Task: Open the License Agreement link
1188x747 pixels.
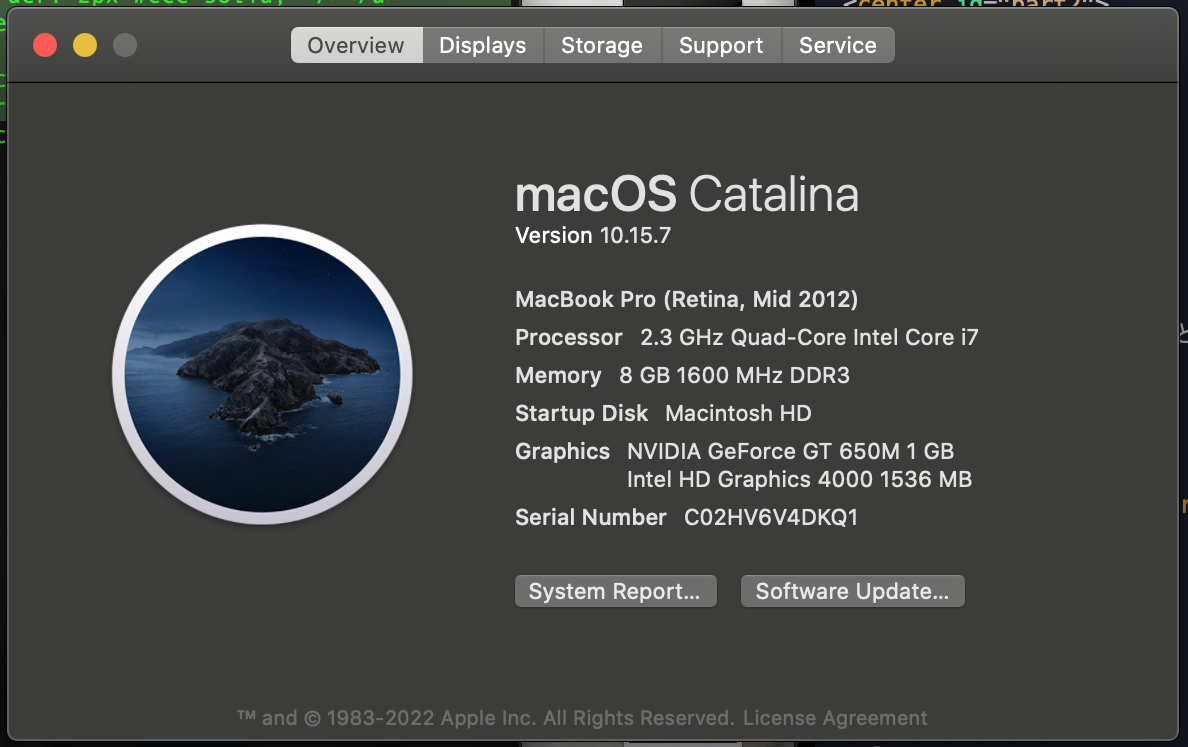Action: 835,717
